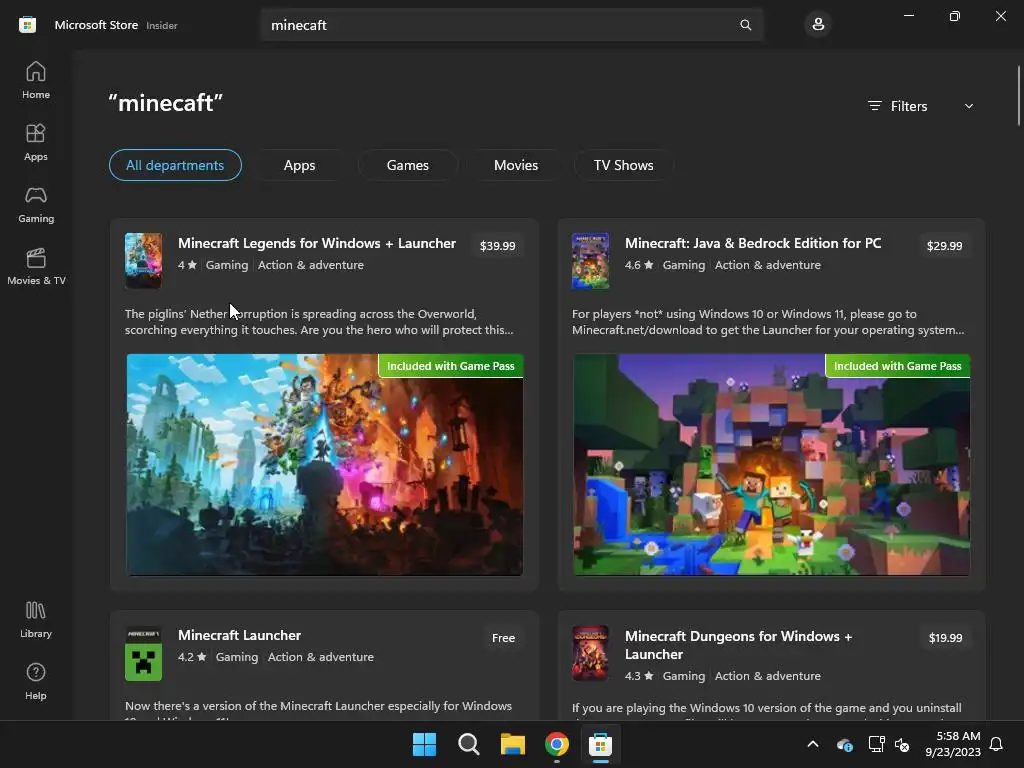Click the muted volume tray icon
The height and width of the screenshot is (768, 1024).
click(902, 744)
